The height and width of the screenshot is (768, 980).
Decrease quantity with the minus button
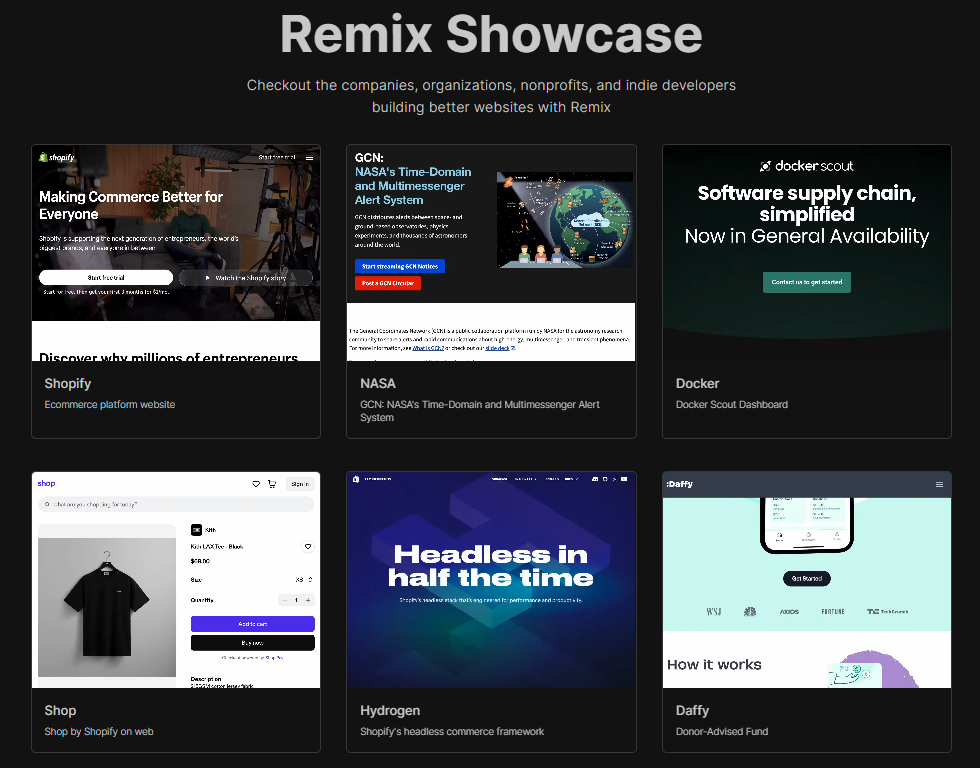pyautogui.click(x=285, y=600)
